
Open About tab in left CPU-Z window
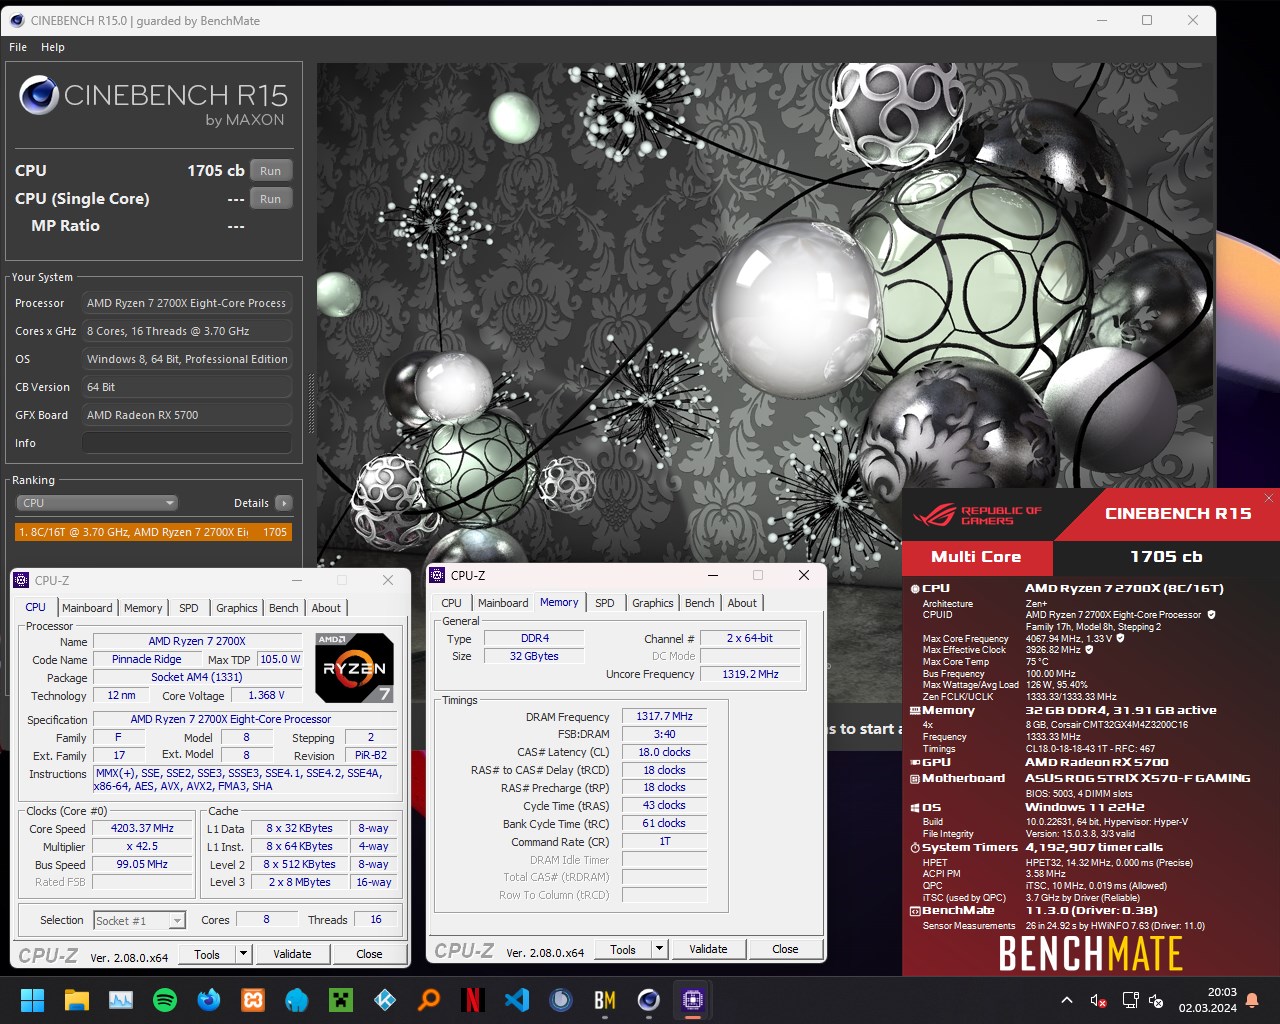point(326,608)
